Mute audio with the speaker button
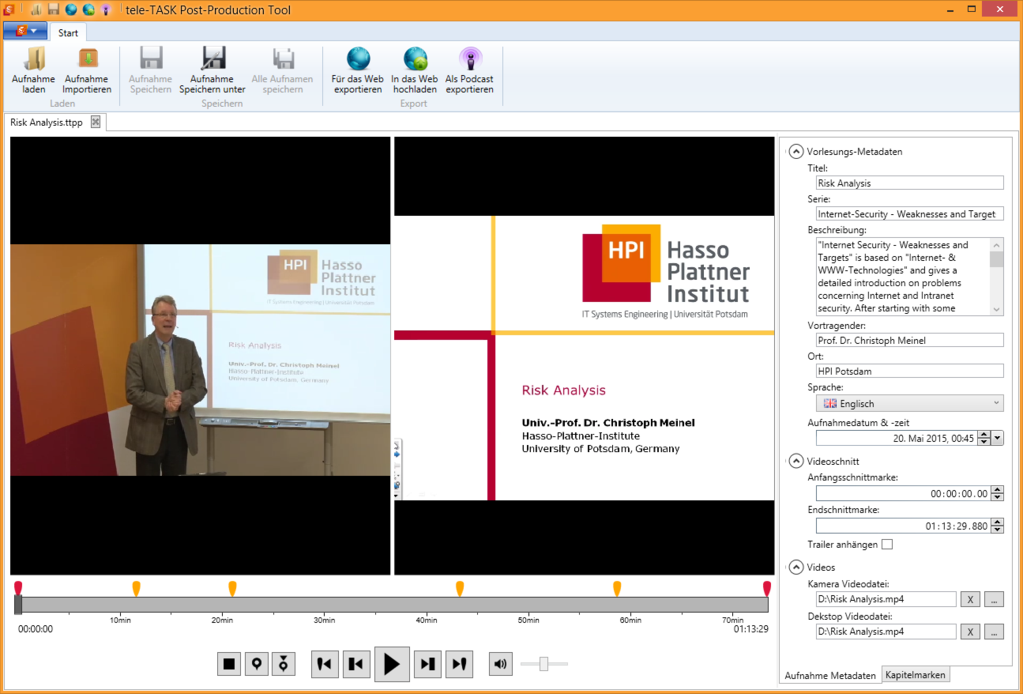The width and height of the screenshot is (1023, 694). [501, 663]
